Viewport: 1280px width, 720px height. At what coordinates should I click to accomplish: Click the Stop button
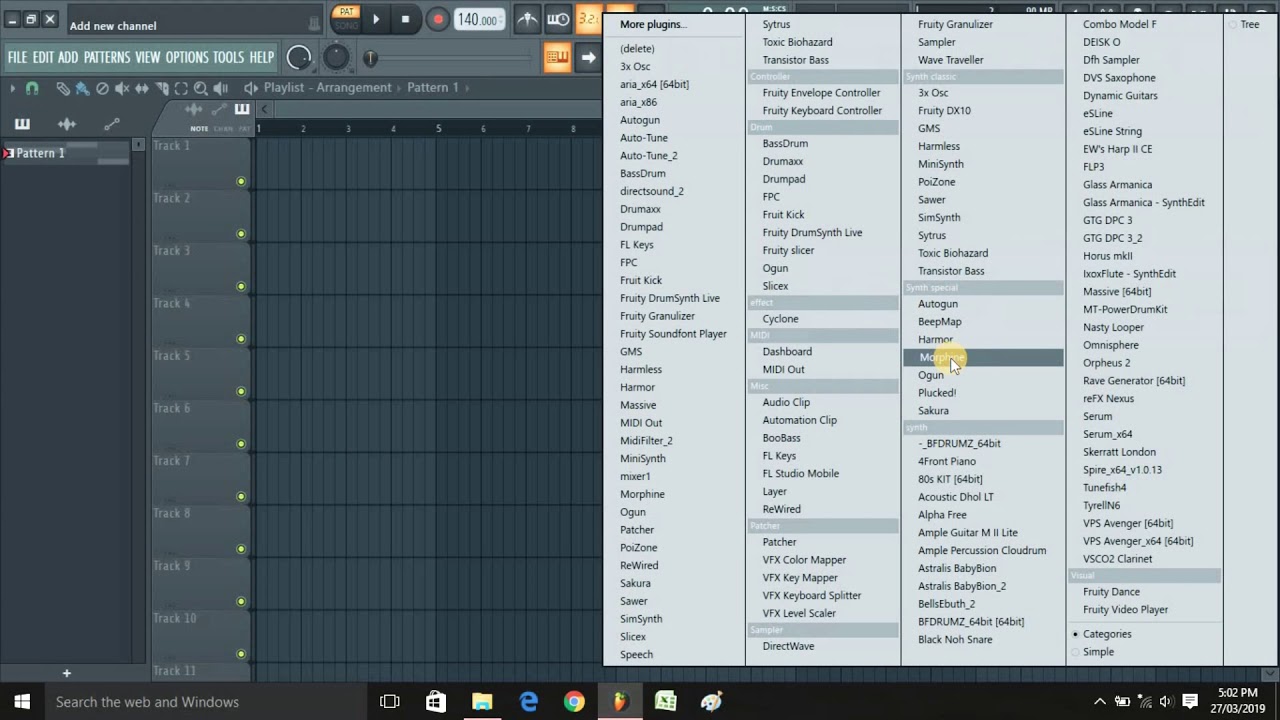click(x=405, y=19)
